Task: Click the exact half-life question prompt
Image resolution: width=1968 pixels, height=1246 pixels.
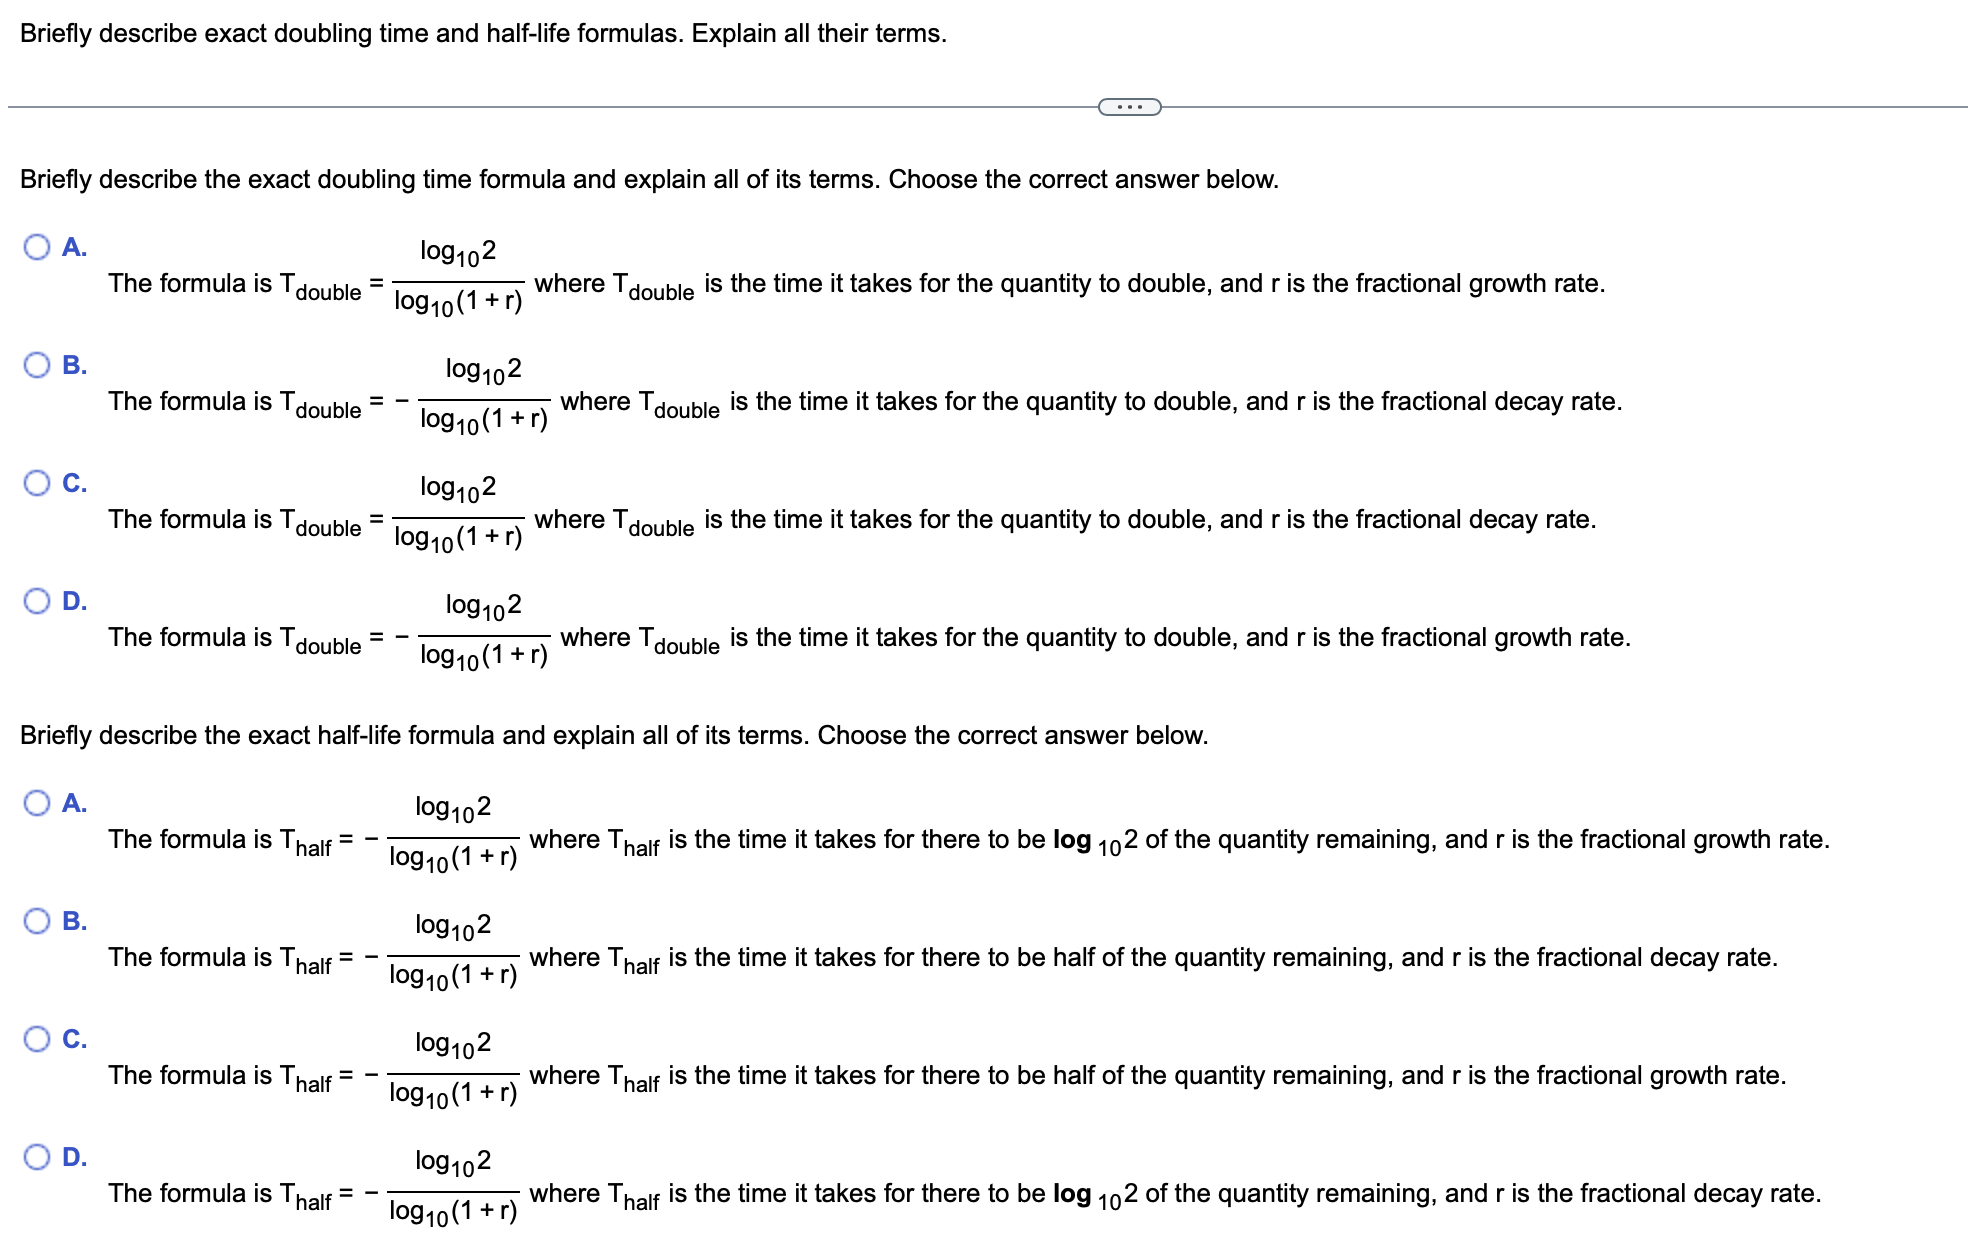Action: 613,736
